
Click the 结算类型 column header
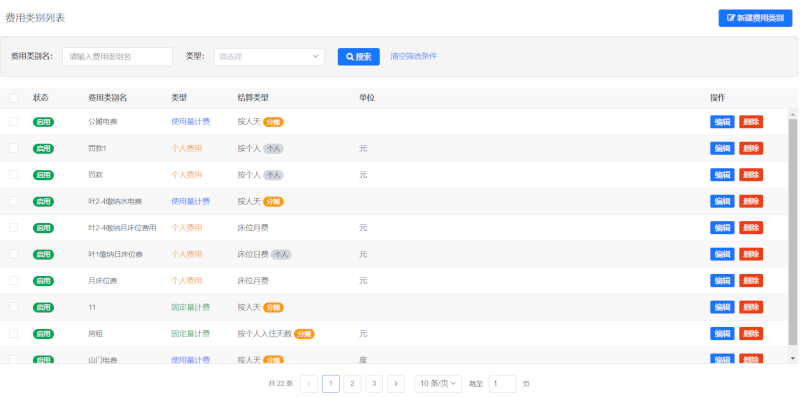253,97
